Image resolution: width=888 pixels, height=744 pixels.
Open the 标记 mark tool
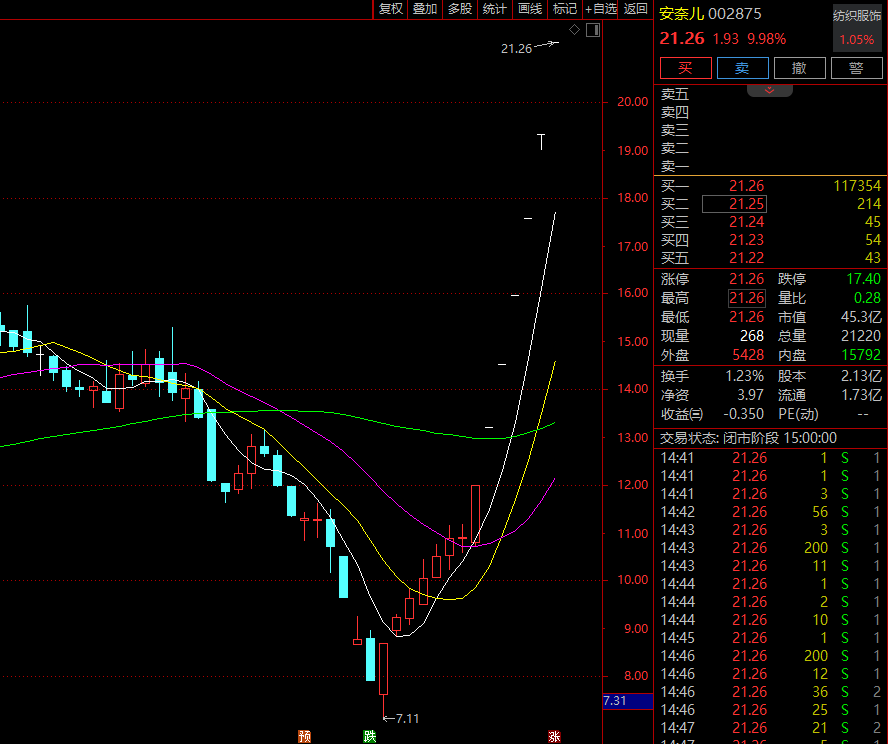click(565, 9)
